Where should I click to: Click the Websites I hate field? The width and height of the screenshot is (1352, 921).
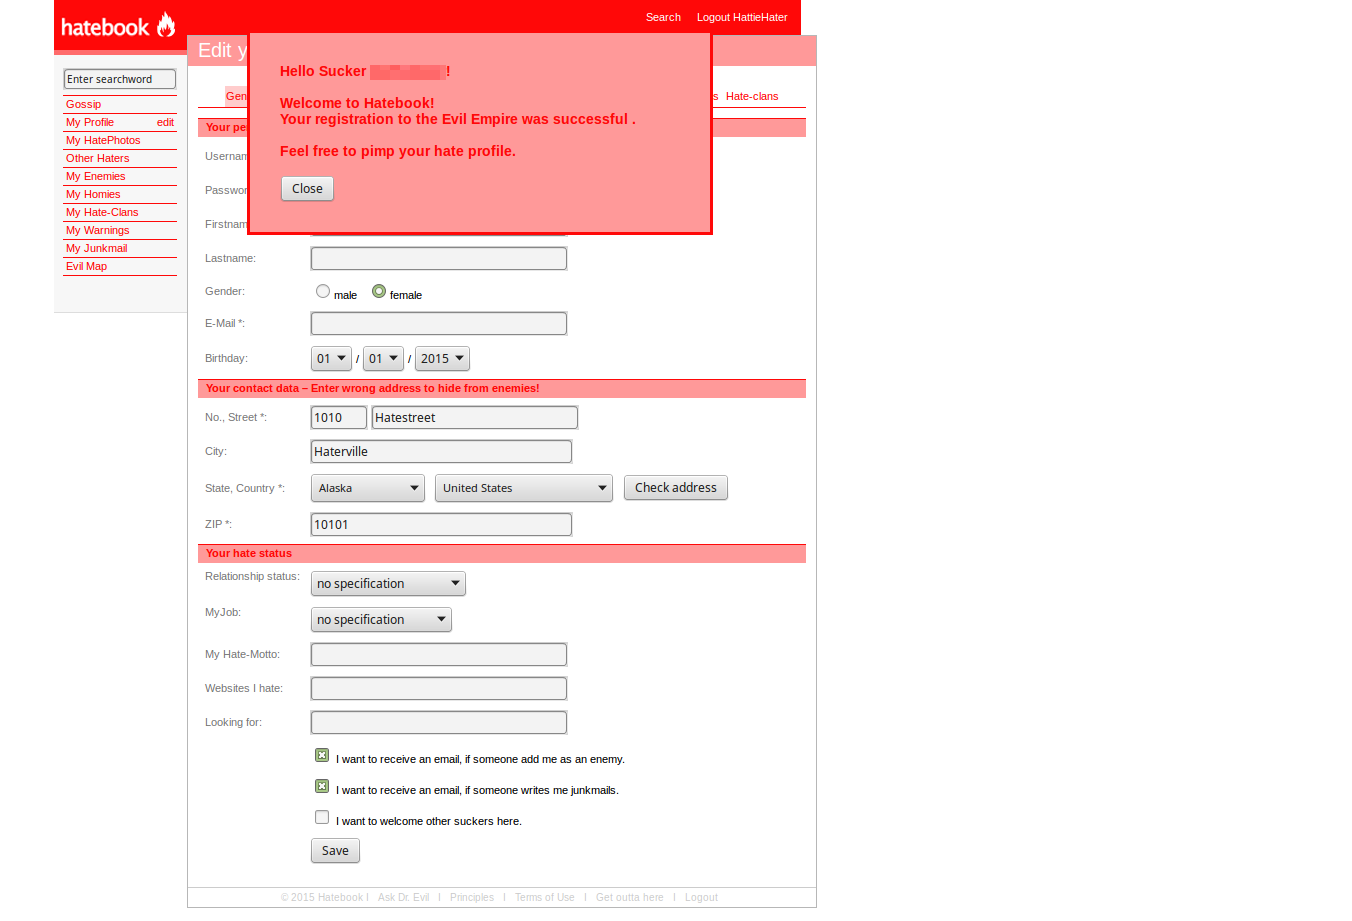[439, 688]
